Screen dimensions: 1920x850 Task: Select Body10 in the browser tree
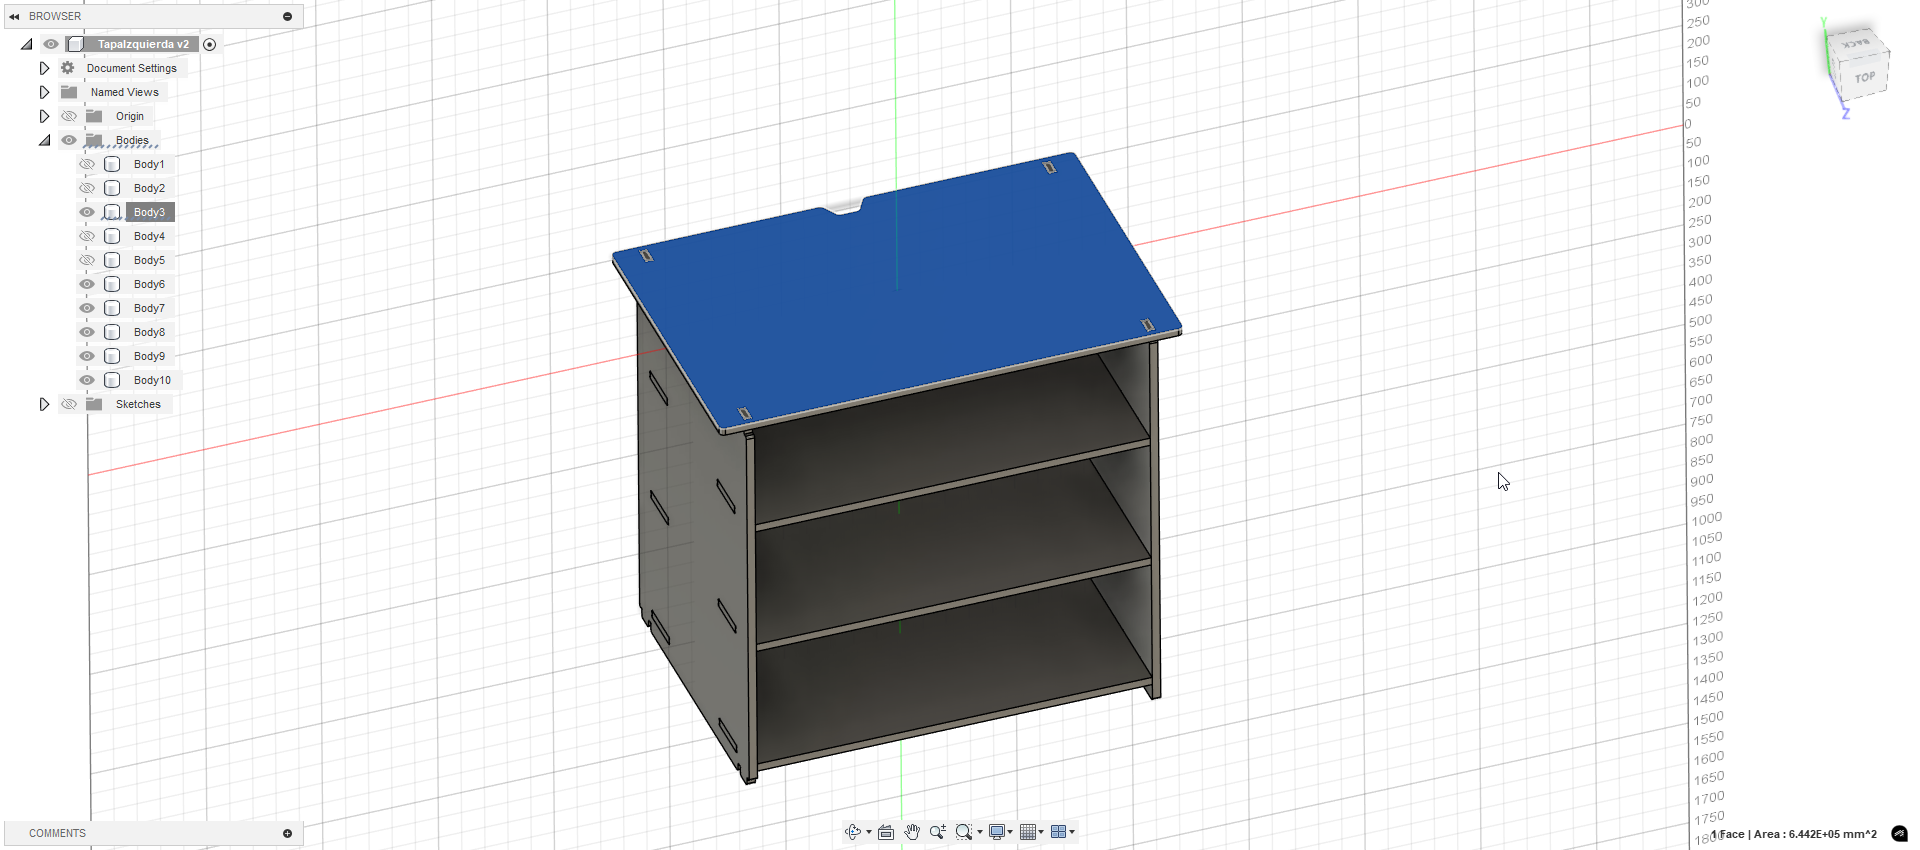coord(152,380)
